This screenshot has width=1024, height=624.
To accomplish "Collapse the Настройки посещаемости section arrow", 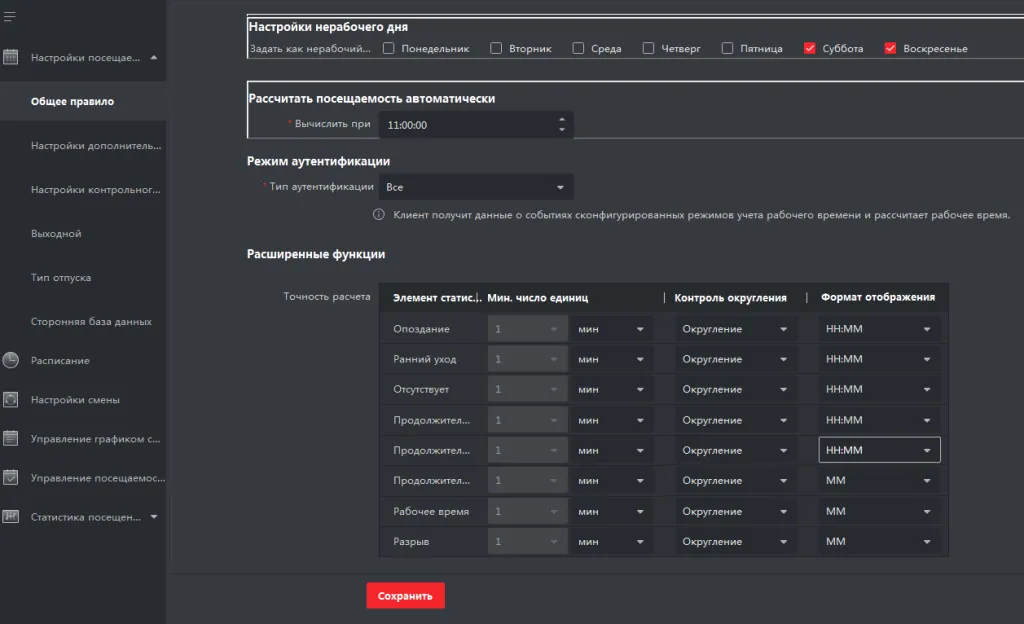I will coord(154,58).
